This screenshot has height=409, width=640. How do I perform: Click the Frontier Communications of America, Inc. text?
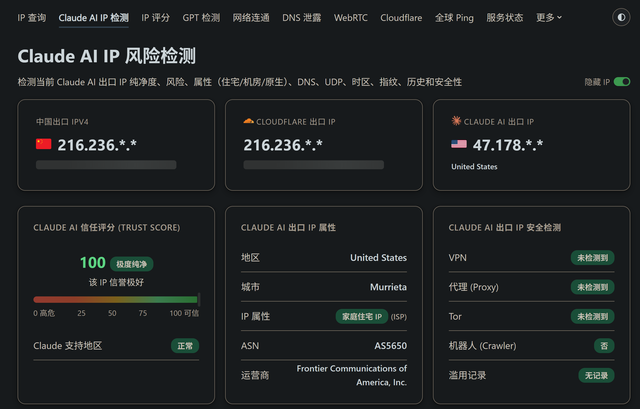coord(352,375)
